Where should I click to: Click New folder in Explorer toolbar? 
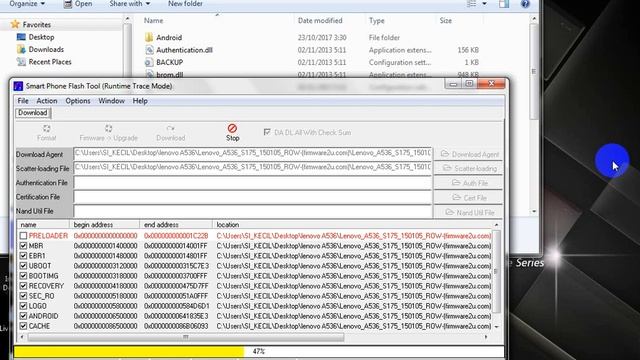[x=185, y=4]
